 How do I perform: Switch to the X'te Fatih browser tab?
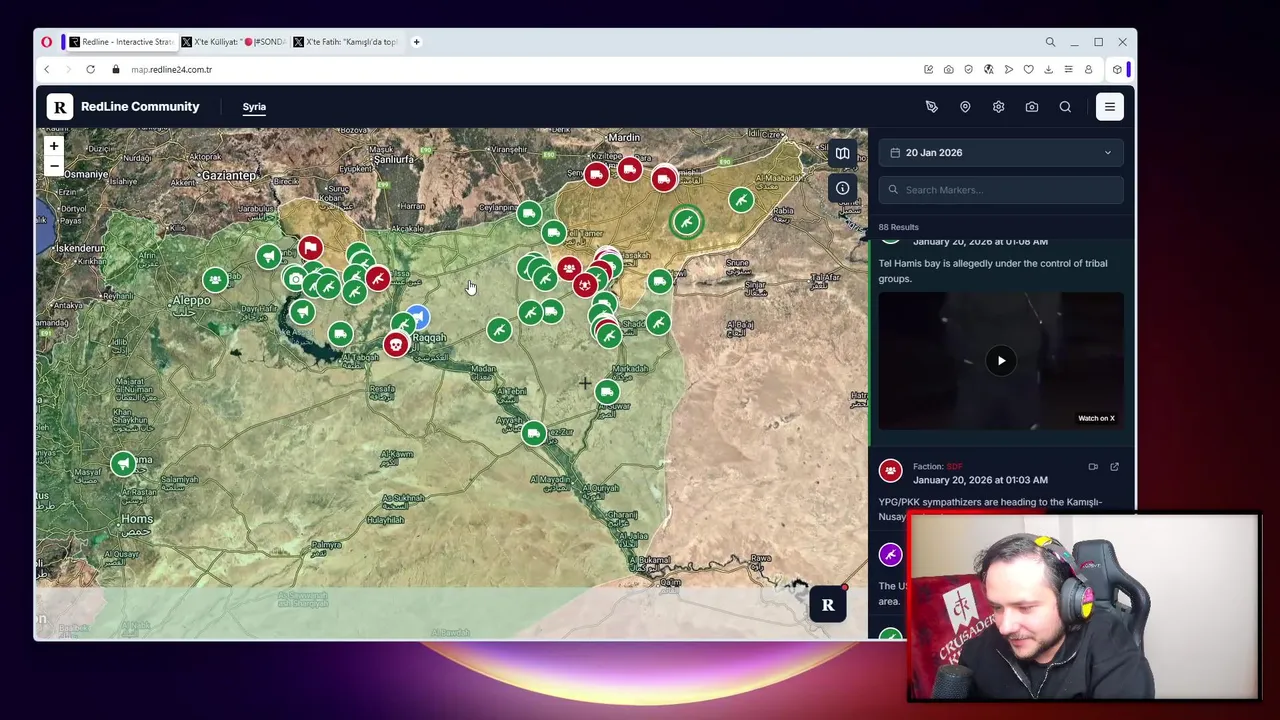click(x=346, y=42)
